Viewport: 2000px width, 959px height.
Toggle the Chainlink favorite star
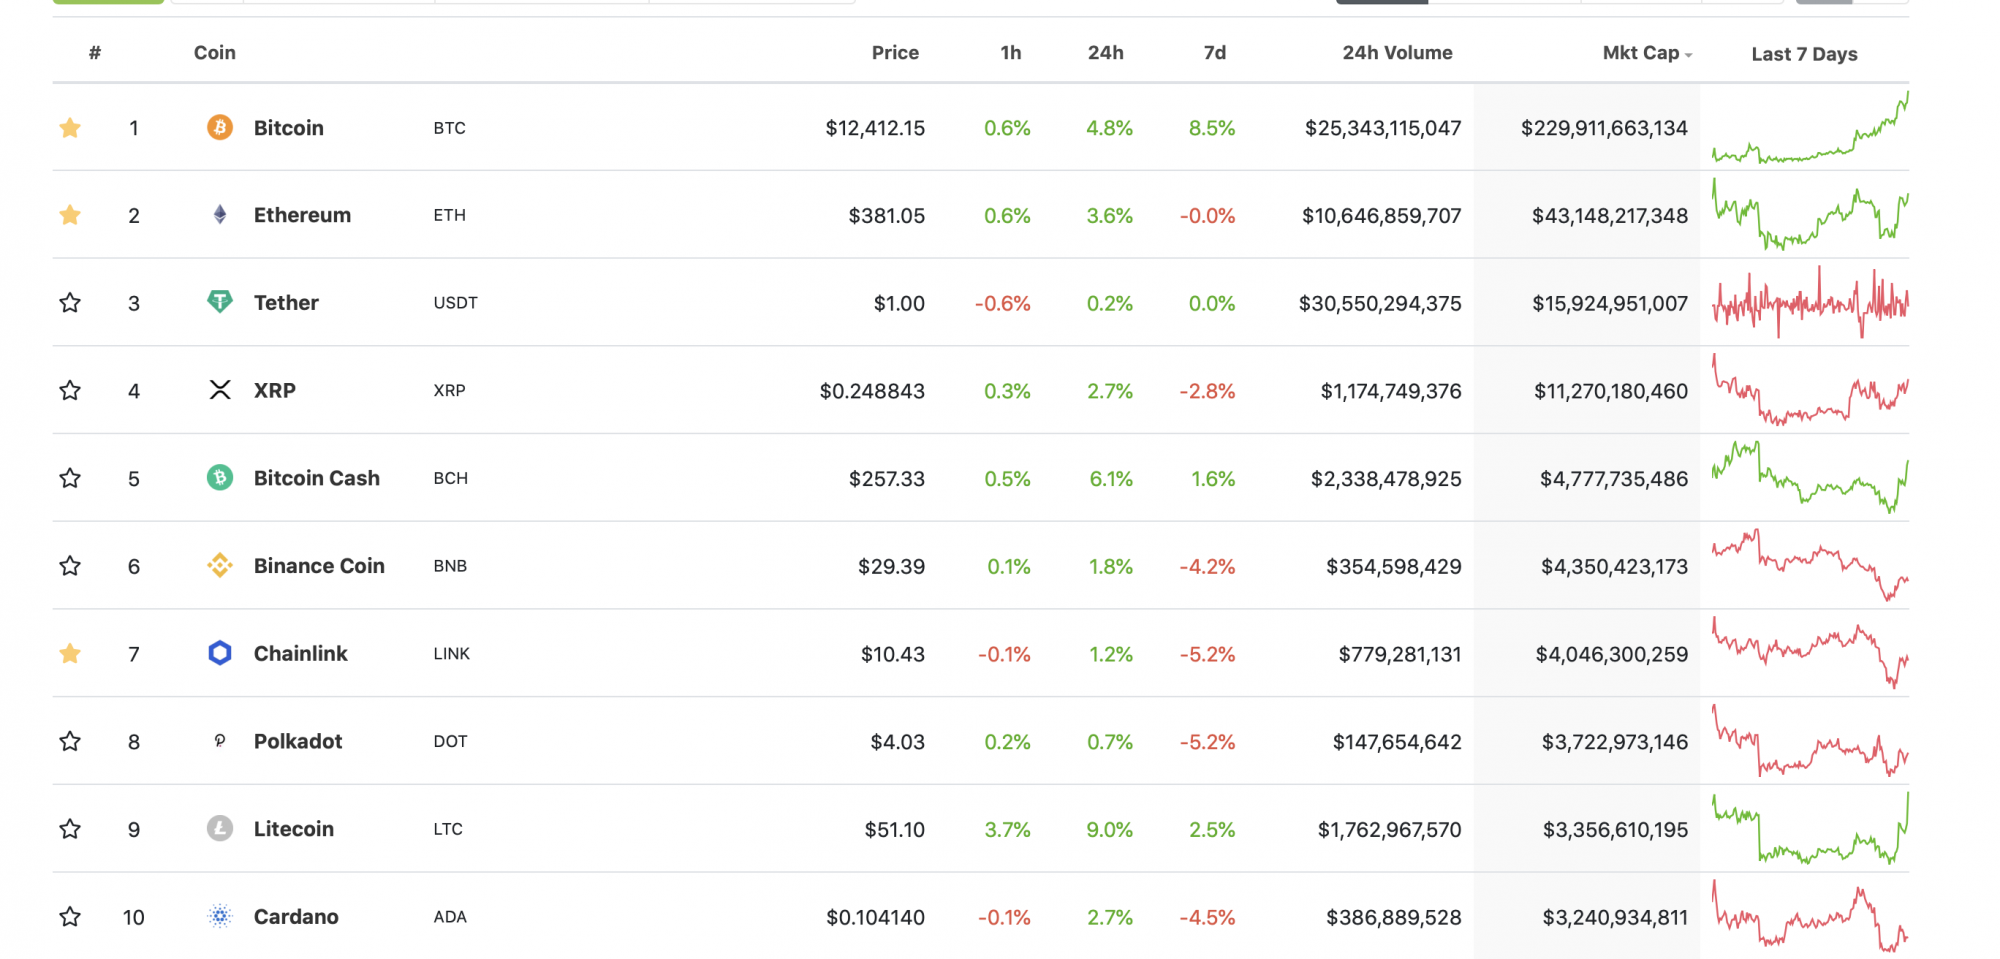(x=70, y=653)
